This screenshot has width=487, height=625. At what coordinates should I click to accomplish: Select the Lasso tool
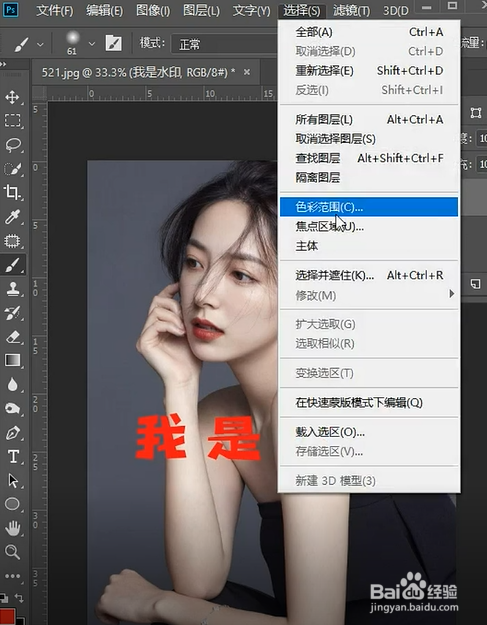click(12, 145)
